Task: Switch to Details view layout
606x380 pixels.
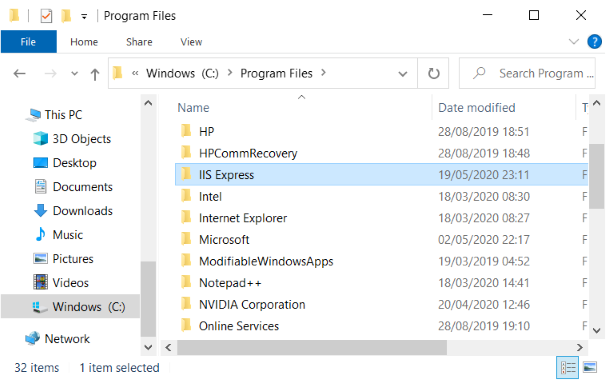Action: pyautogui.click(x=567, y=367)
